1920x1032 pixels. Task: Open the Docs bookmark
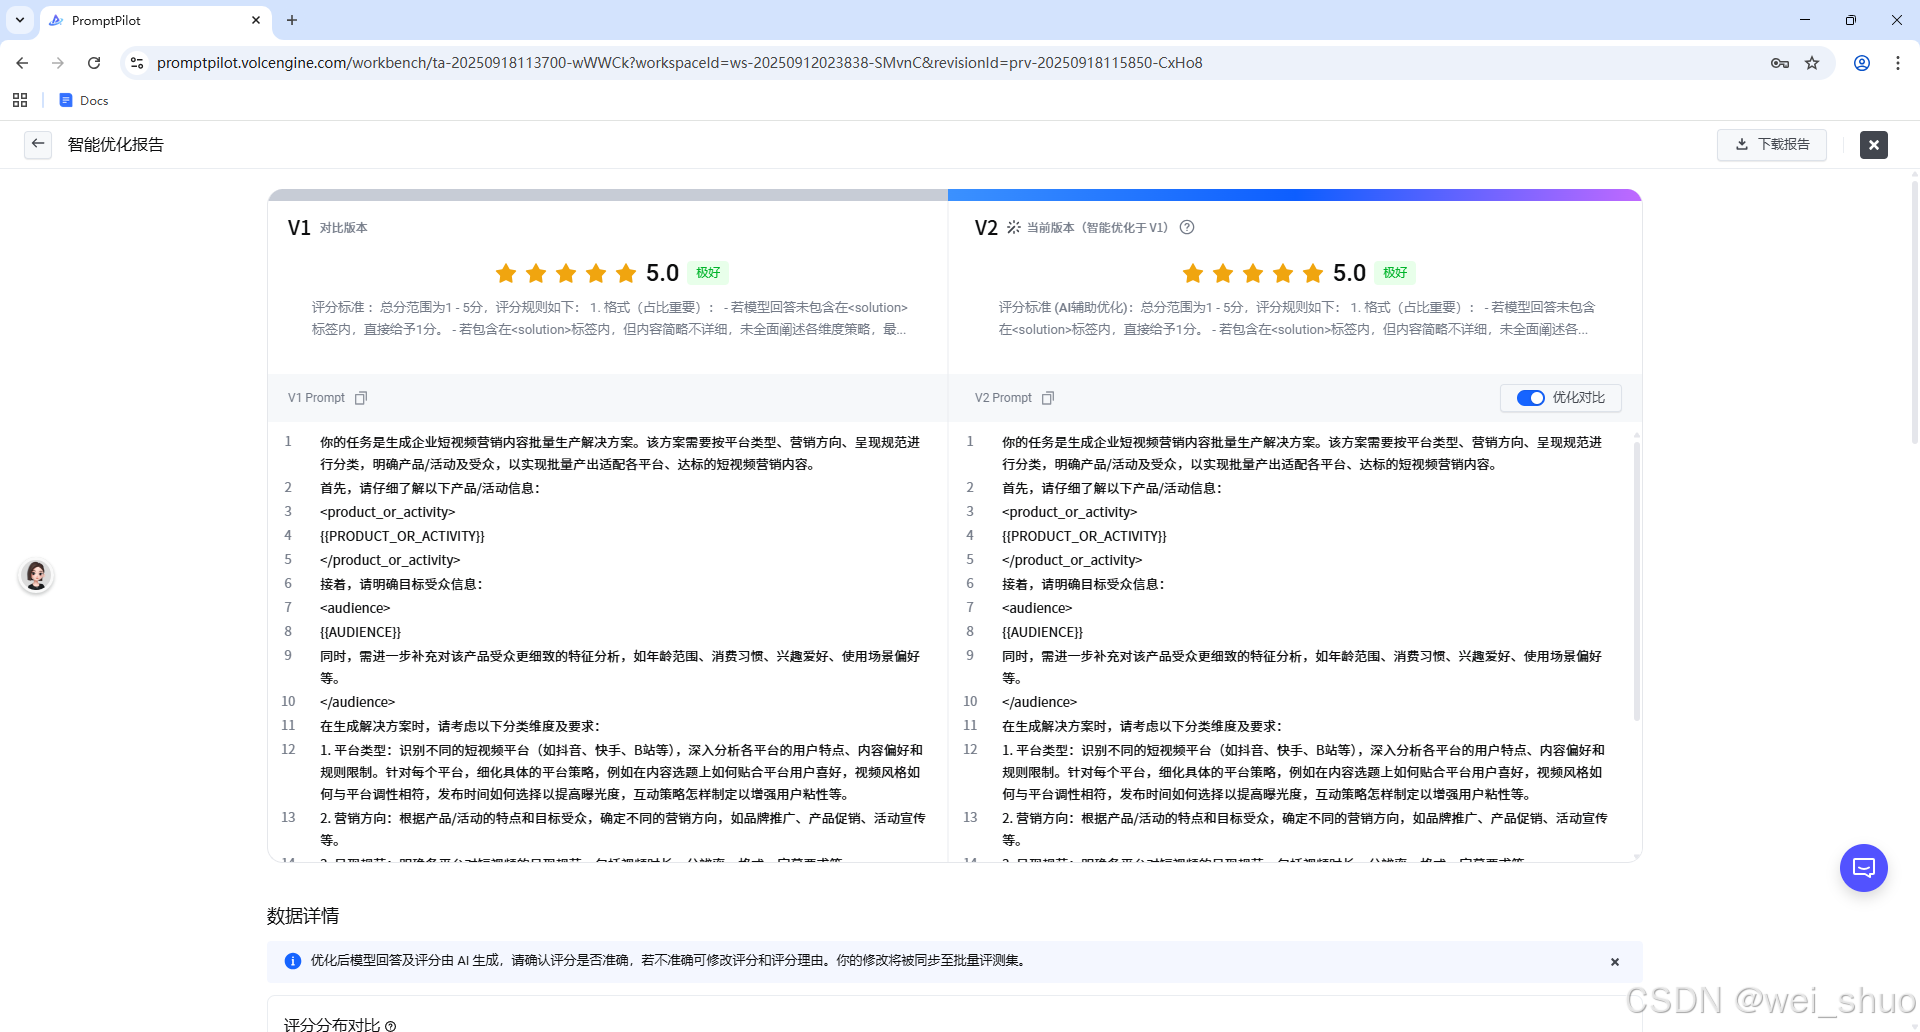click(84, 100)
